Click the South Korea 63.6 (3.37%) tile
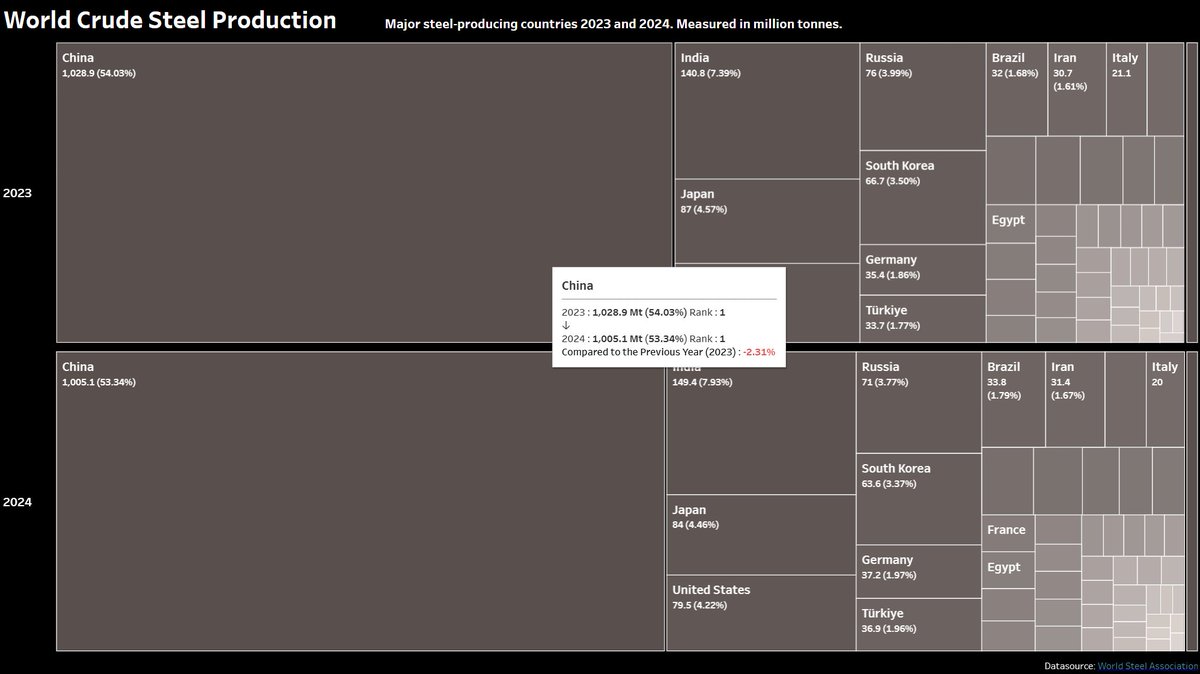 918,499
